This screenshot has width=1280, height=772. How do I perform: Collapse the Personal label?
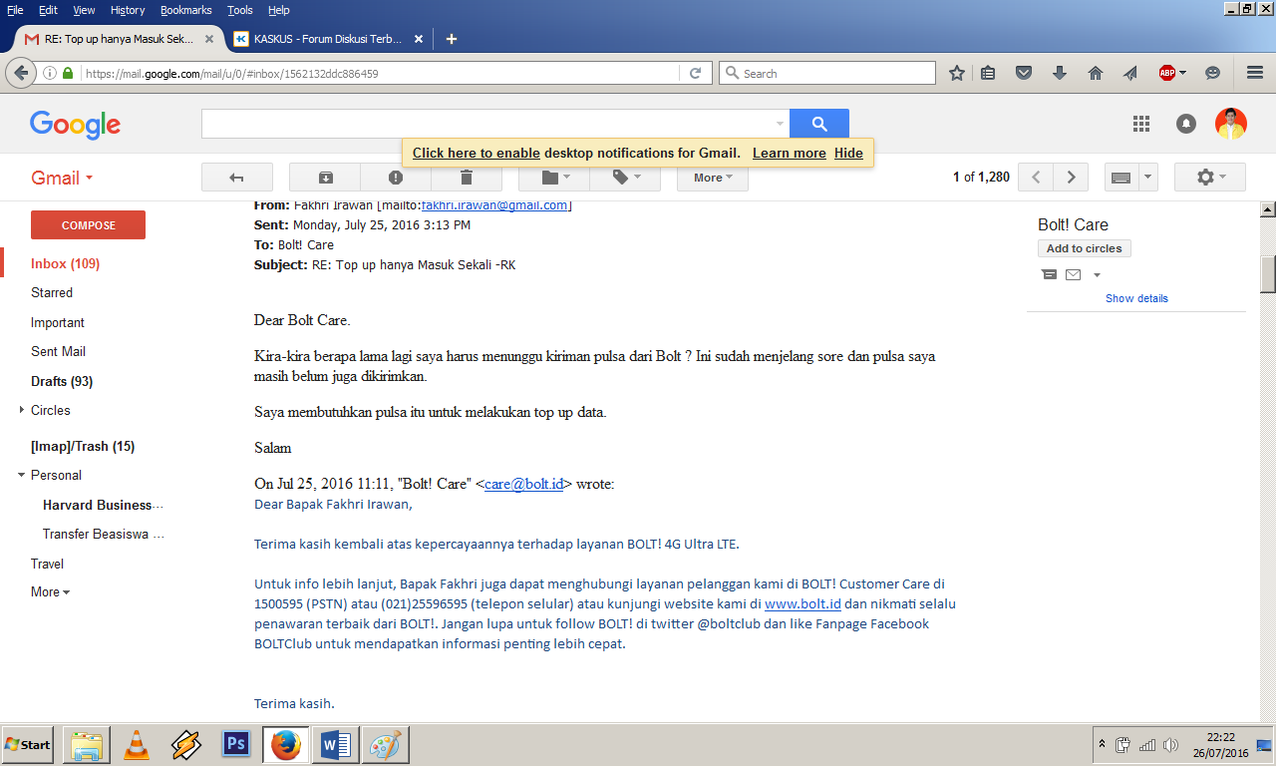pos(22,475)
